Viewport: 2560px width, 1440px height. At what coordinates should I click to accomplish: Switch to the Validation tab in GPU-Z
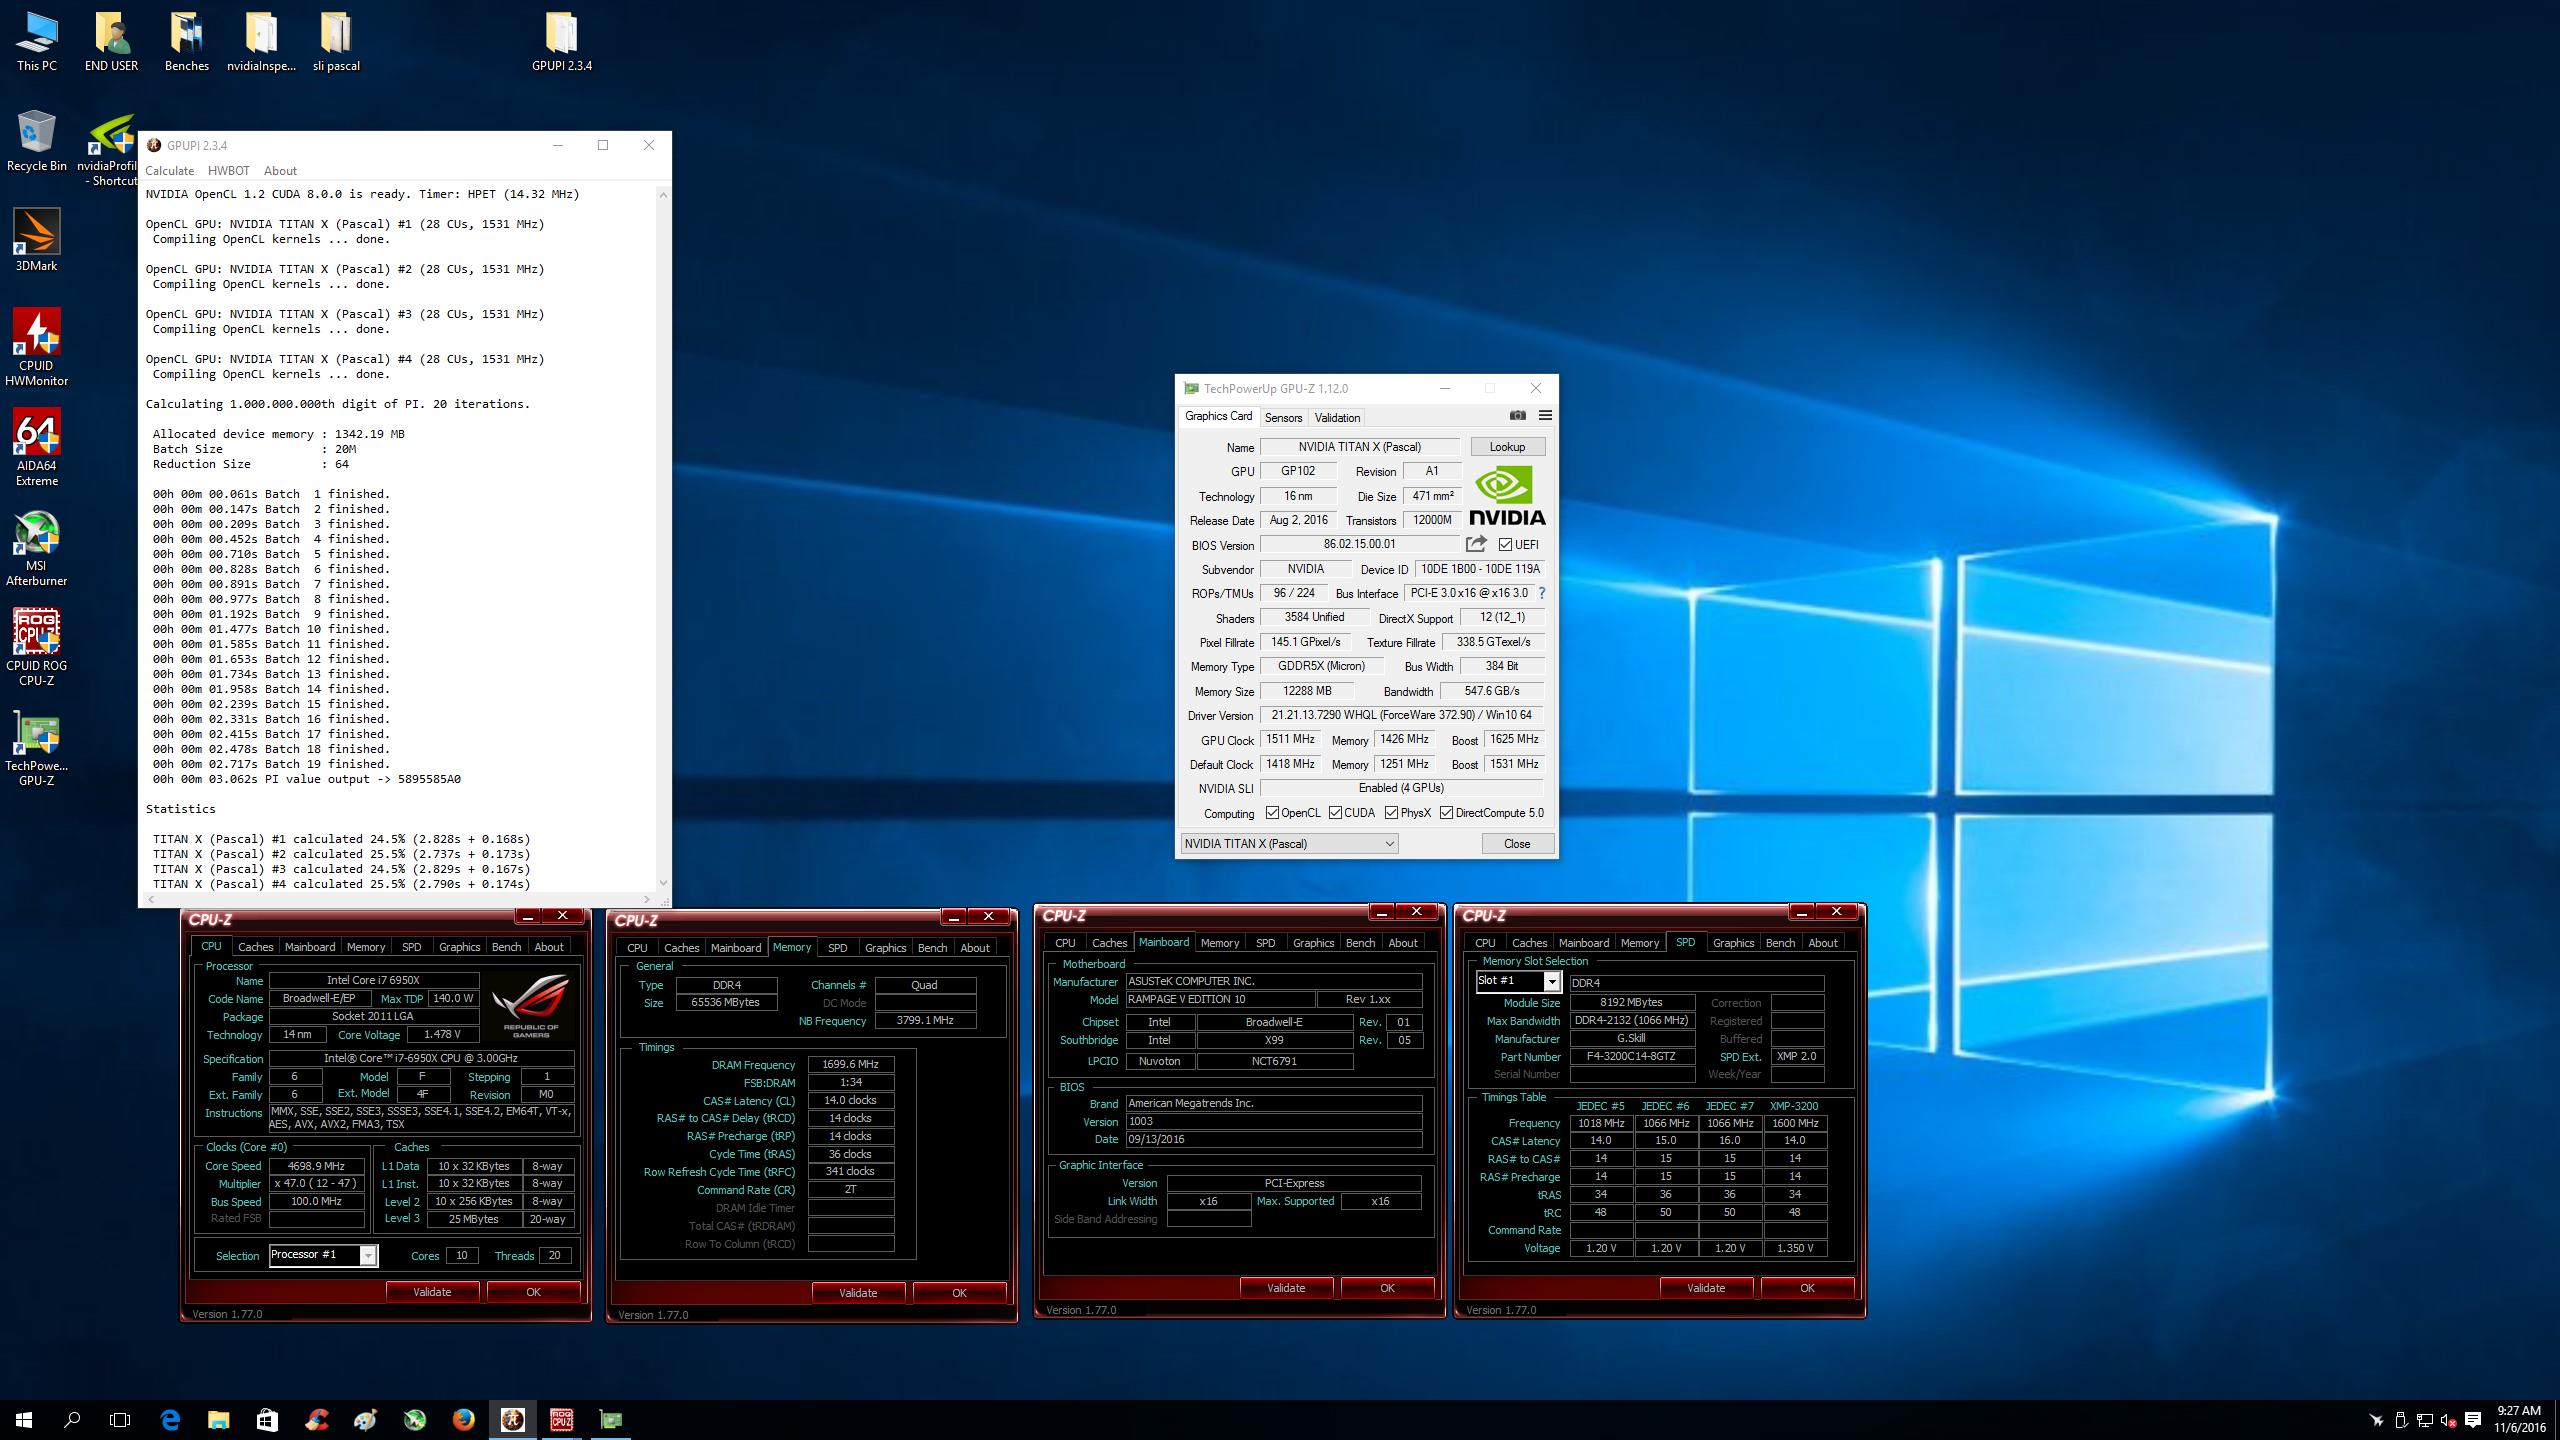click(x=1337, y=418)
